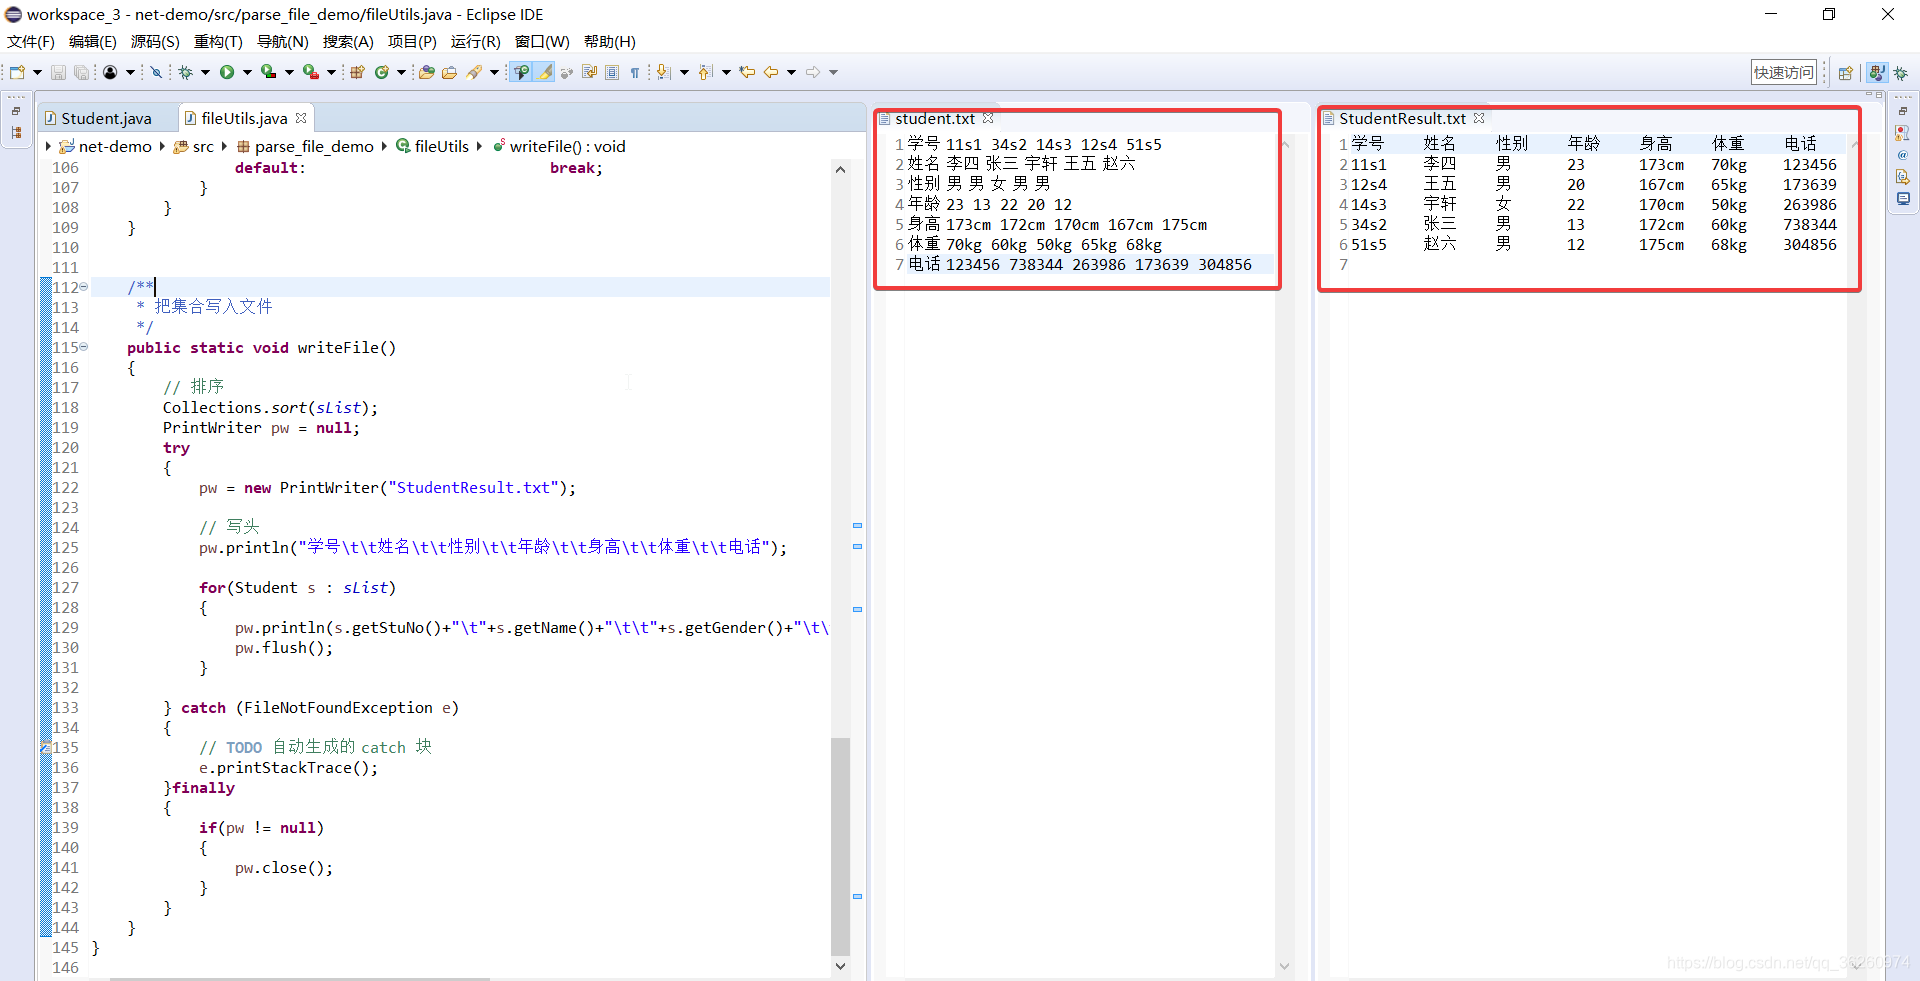Click the Skip All Breakpoints icon
The image size is (1920, 981).
click(156, 72)
